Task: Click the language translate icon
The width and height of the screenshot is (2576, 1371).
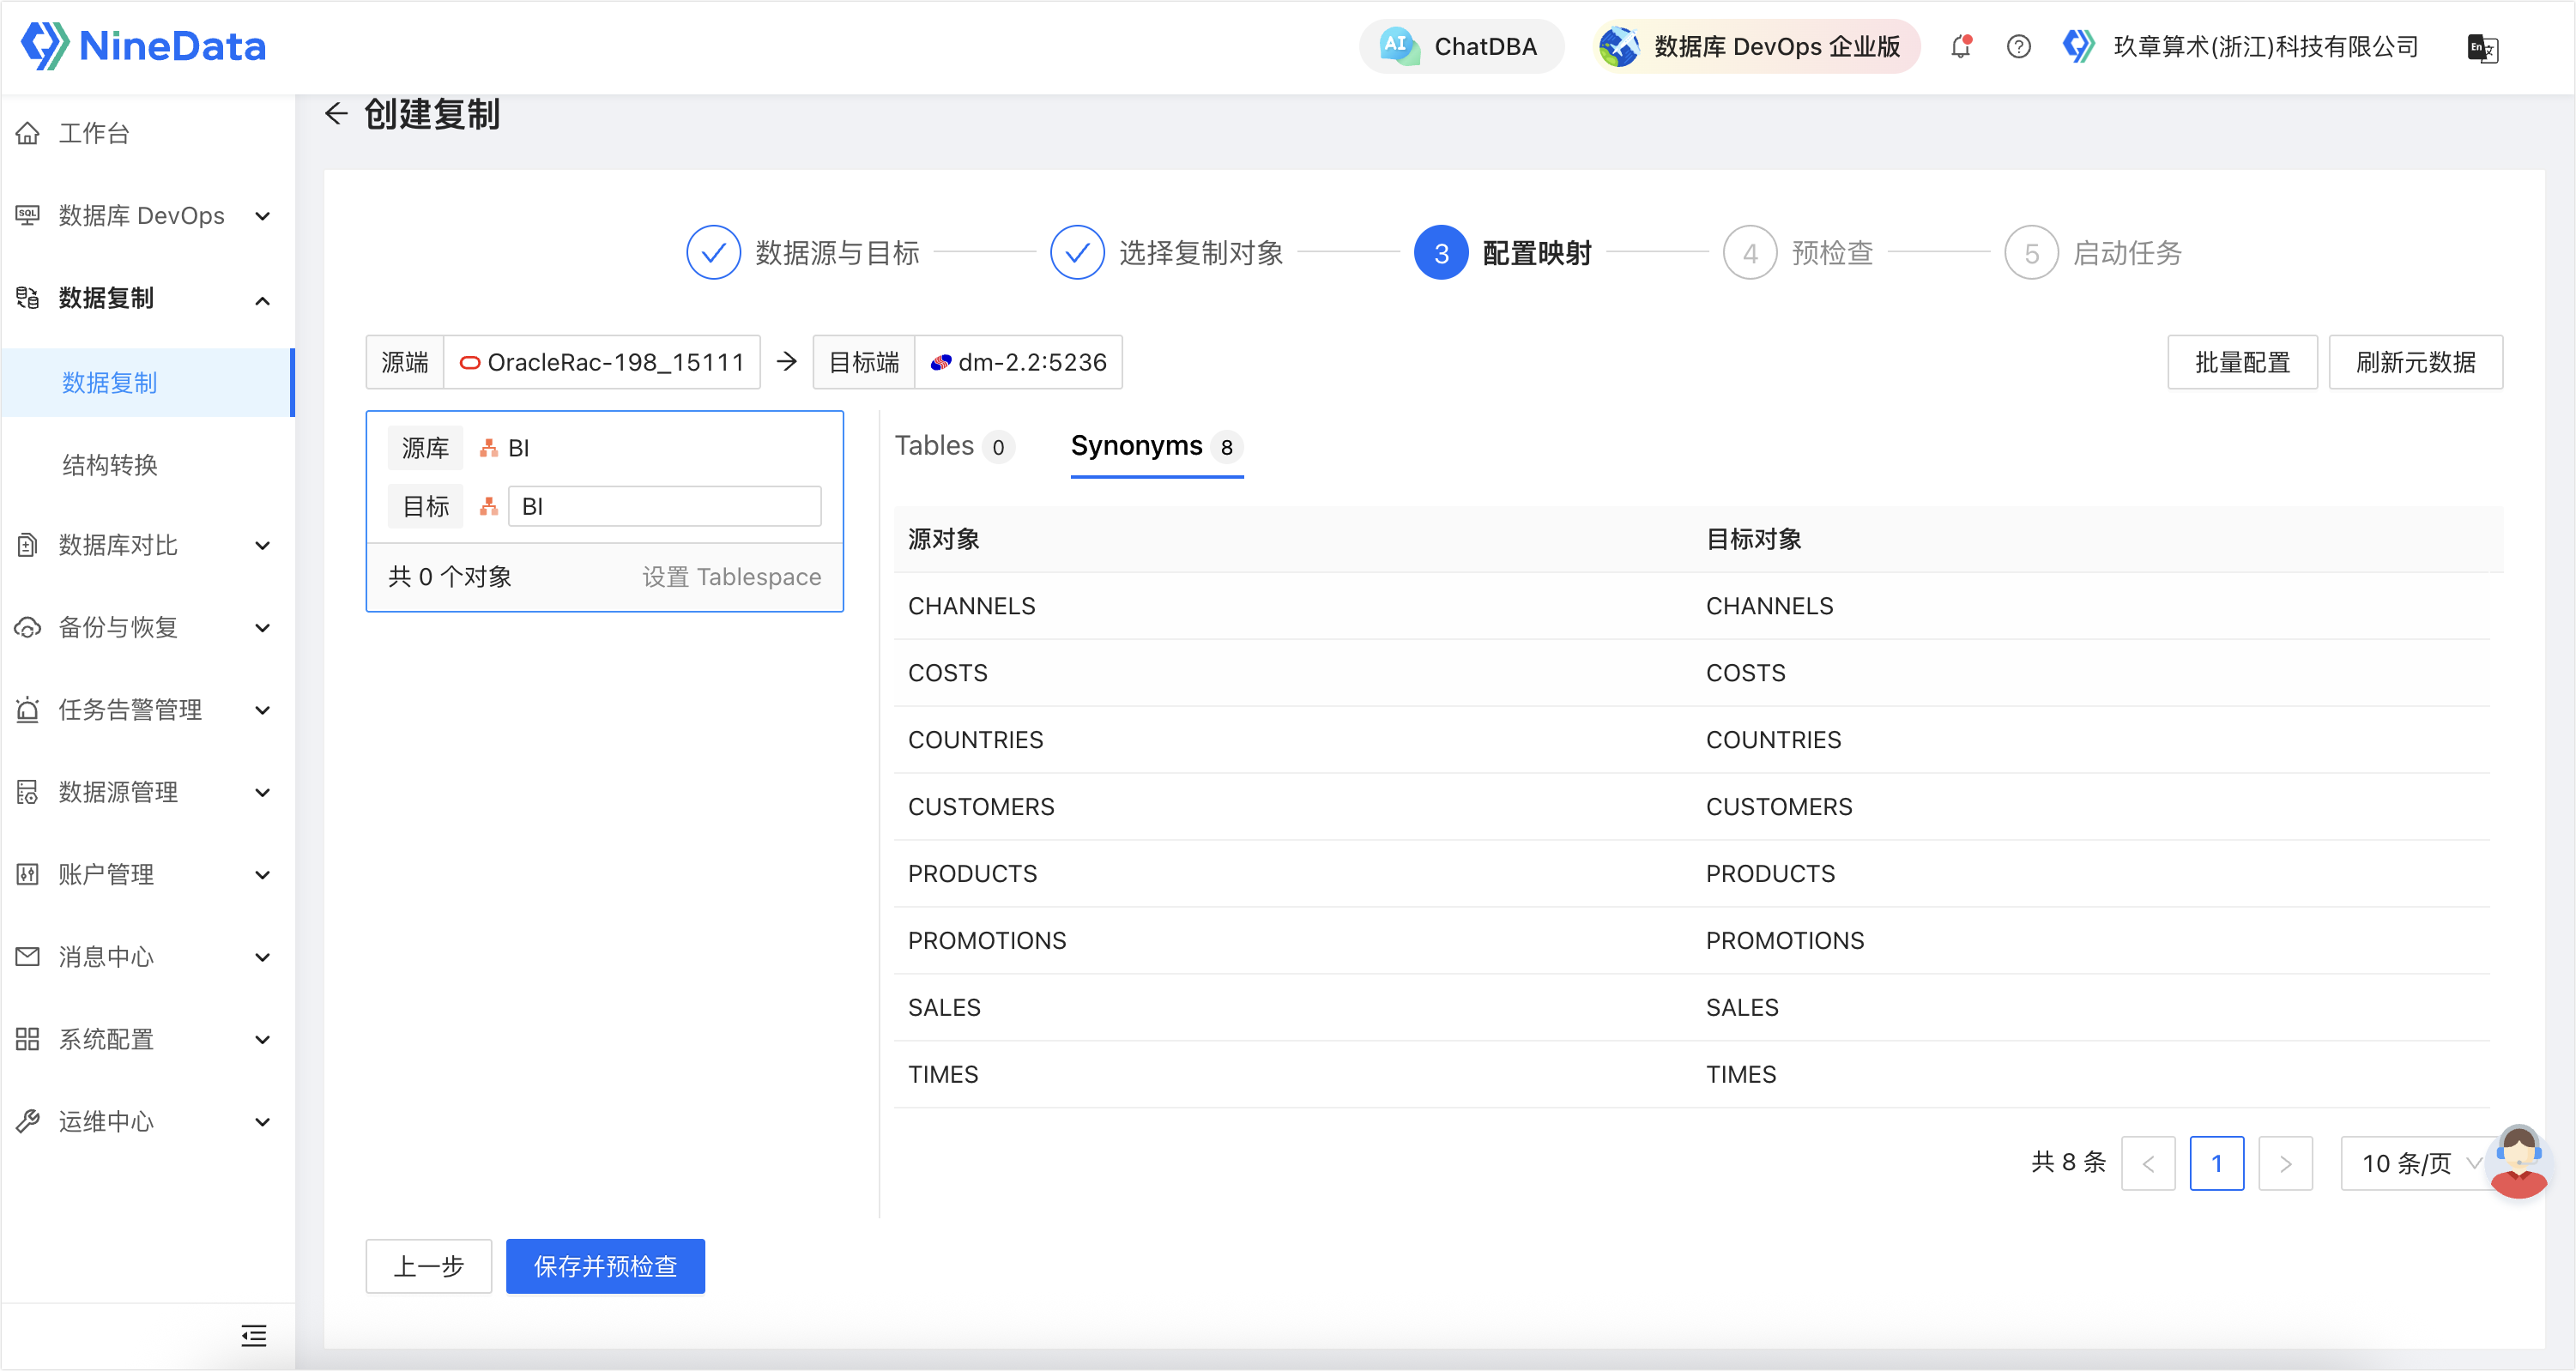Action: [x=2482, y=47]
